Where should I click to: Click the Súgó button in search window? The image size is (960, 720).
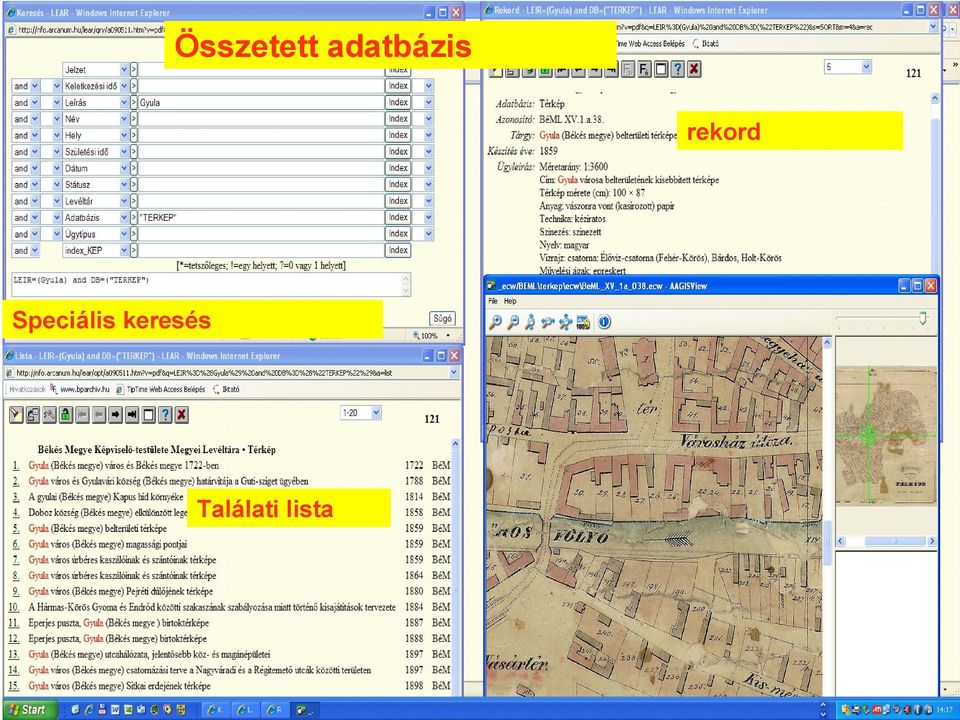442,318
